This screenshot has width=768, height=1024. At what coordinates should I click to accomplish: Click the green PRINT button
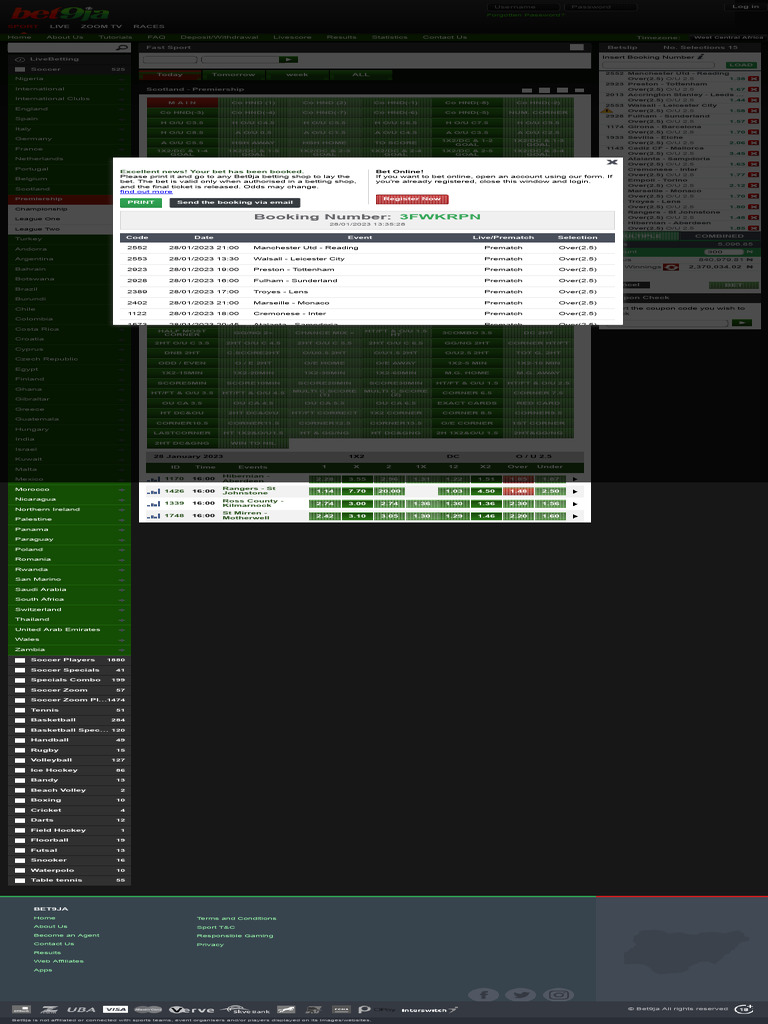pyautogui.click(x=140, y=202)
